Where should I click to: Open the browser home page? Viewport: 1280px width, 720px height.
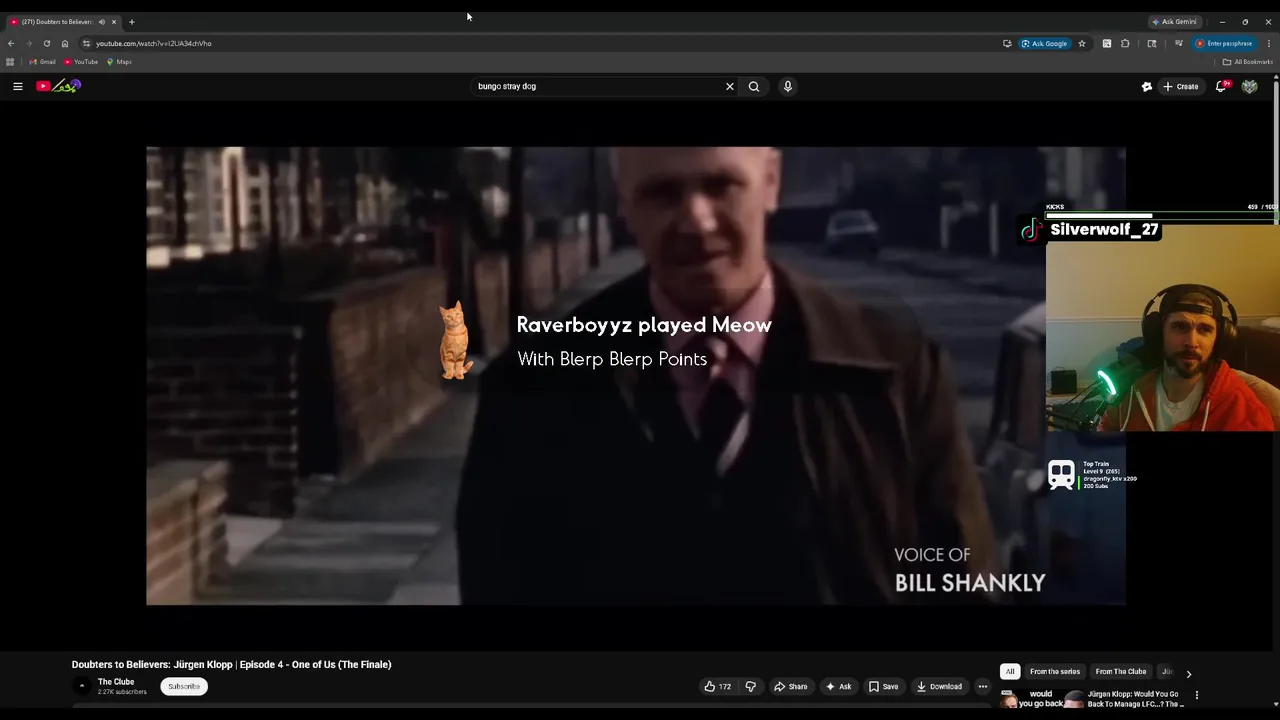point(65,44)
